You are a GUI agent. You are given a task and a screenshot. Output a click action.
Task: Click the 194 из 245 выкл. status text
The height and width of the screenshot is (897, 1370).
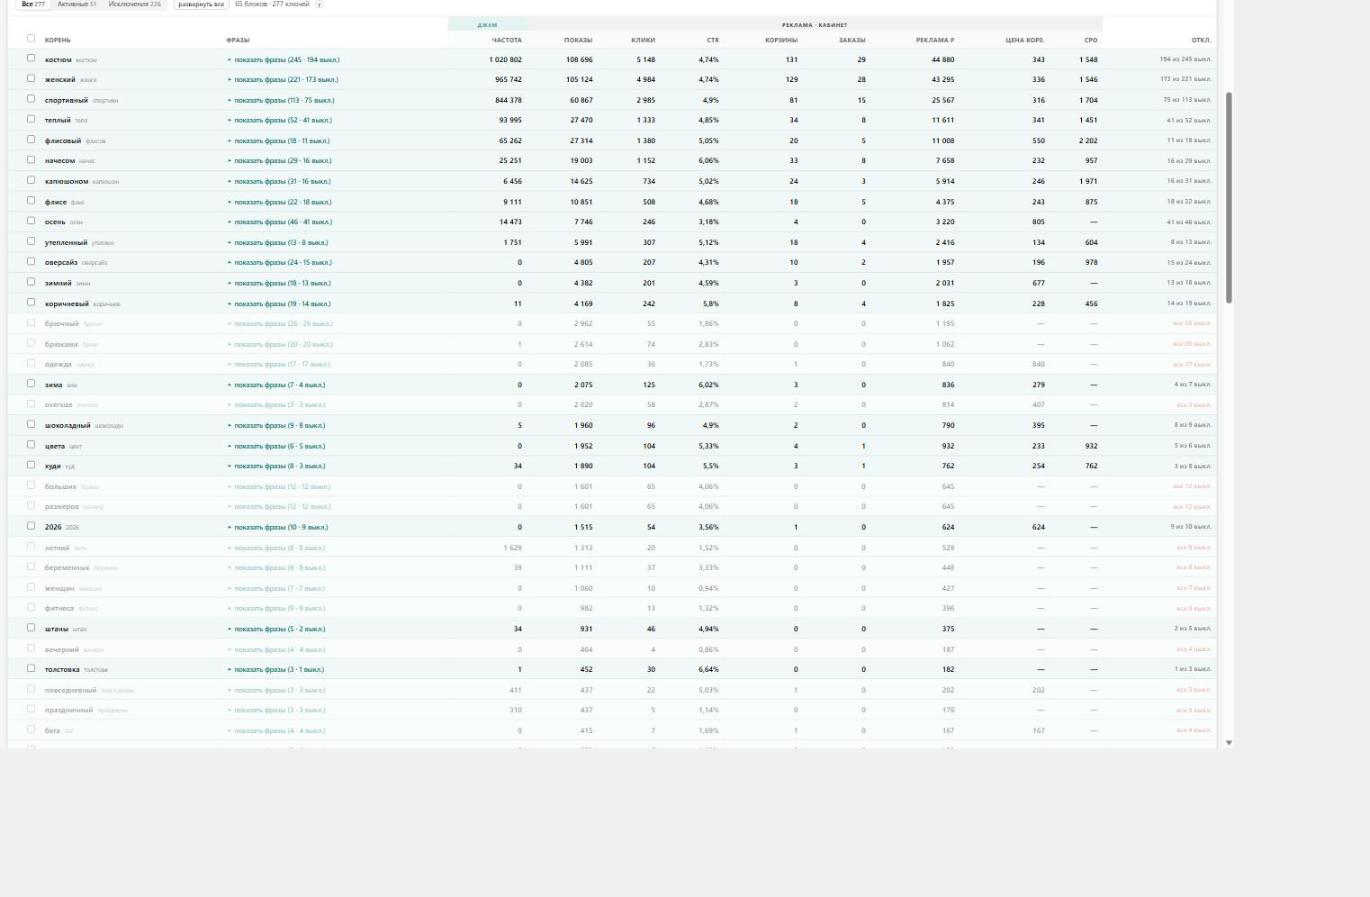click(x=1186, y=60)
